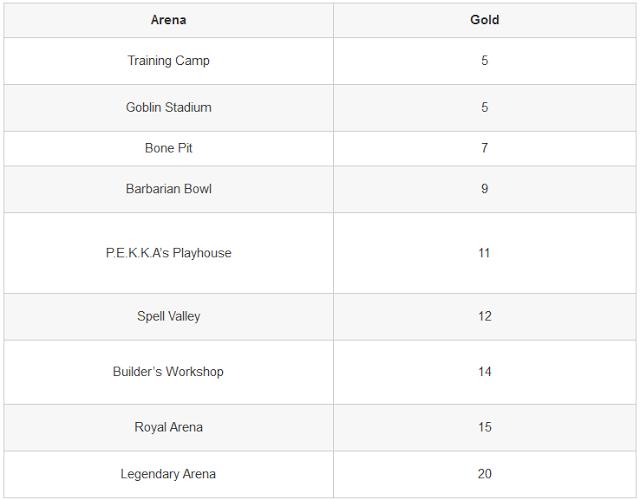The height and width of the screenshot is (500, 640).
Task: Click the gold value 15
Action: point(484,427)
